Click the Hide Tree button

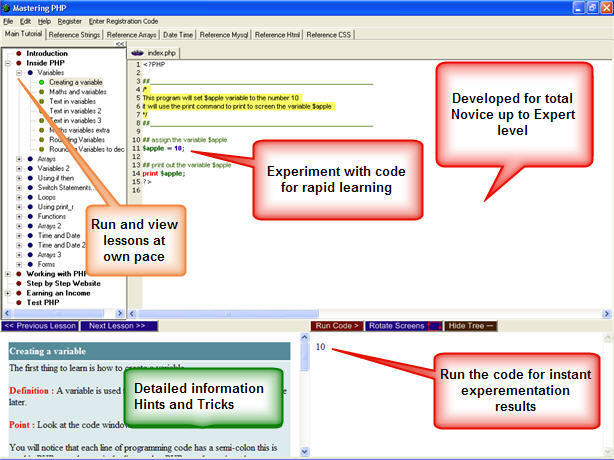tap(471, 326)
